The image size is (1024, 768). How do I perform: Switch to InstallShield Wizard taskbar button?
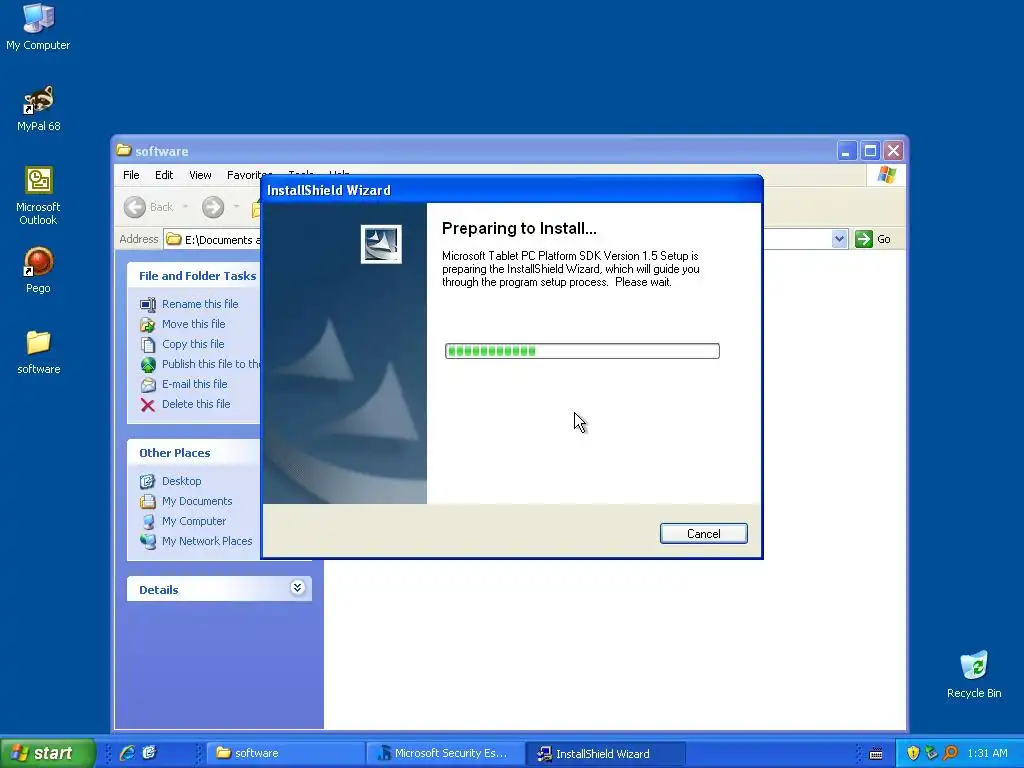point(605,753)
